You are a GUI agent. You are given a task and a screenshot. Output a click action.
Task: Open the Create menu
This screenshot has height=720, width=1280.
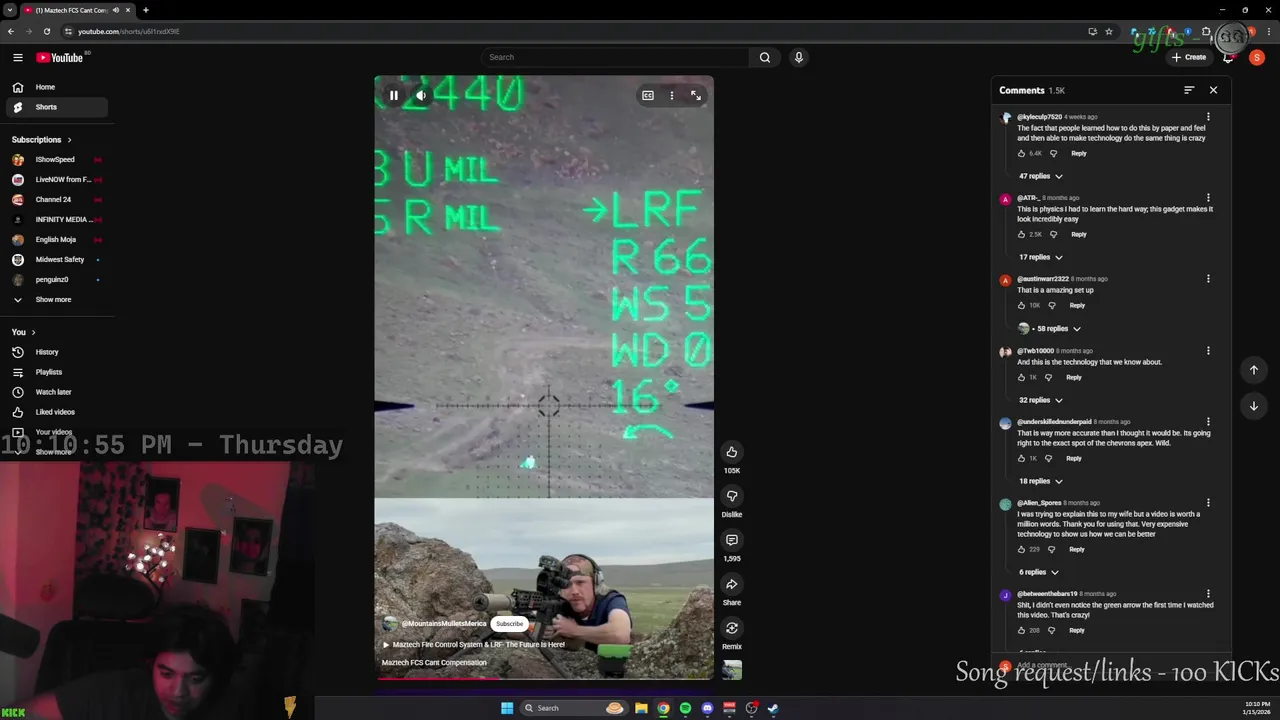pos(1189,57)
